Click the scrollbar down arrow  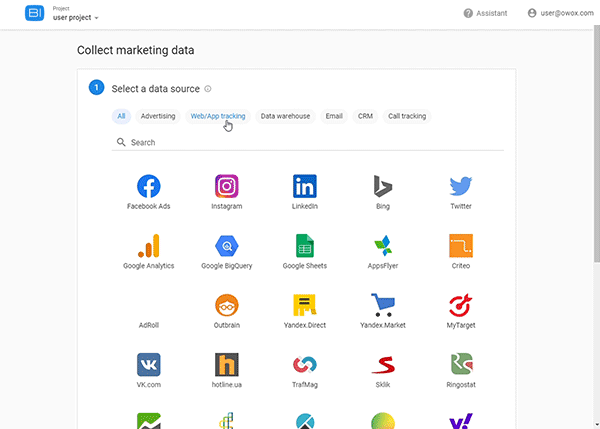pyautogui.click(x=597, y=424)
